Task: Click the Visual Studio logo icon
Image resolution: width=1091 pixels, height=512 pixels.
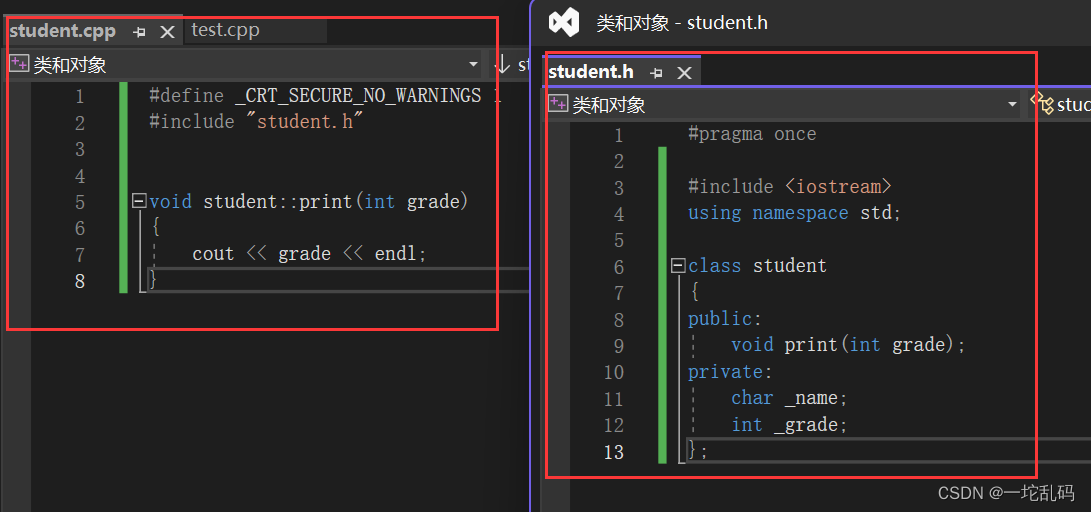Action: tap(564, 23)
